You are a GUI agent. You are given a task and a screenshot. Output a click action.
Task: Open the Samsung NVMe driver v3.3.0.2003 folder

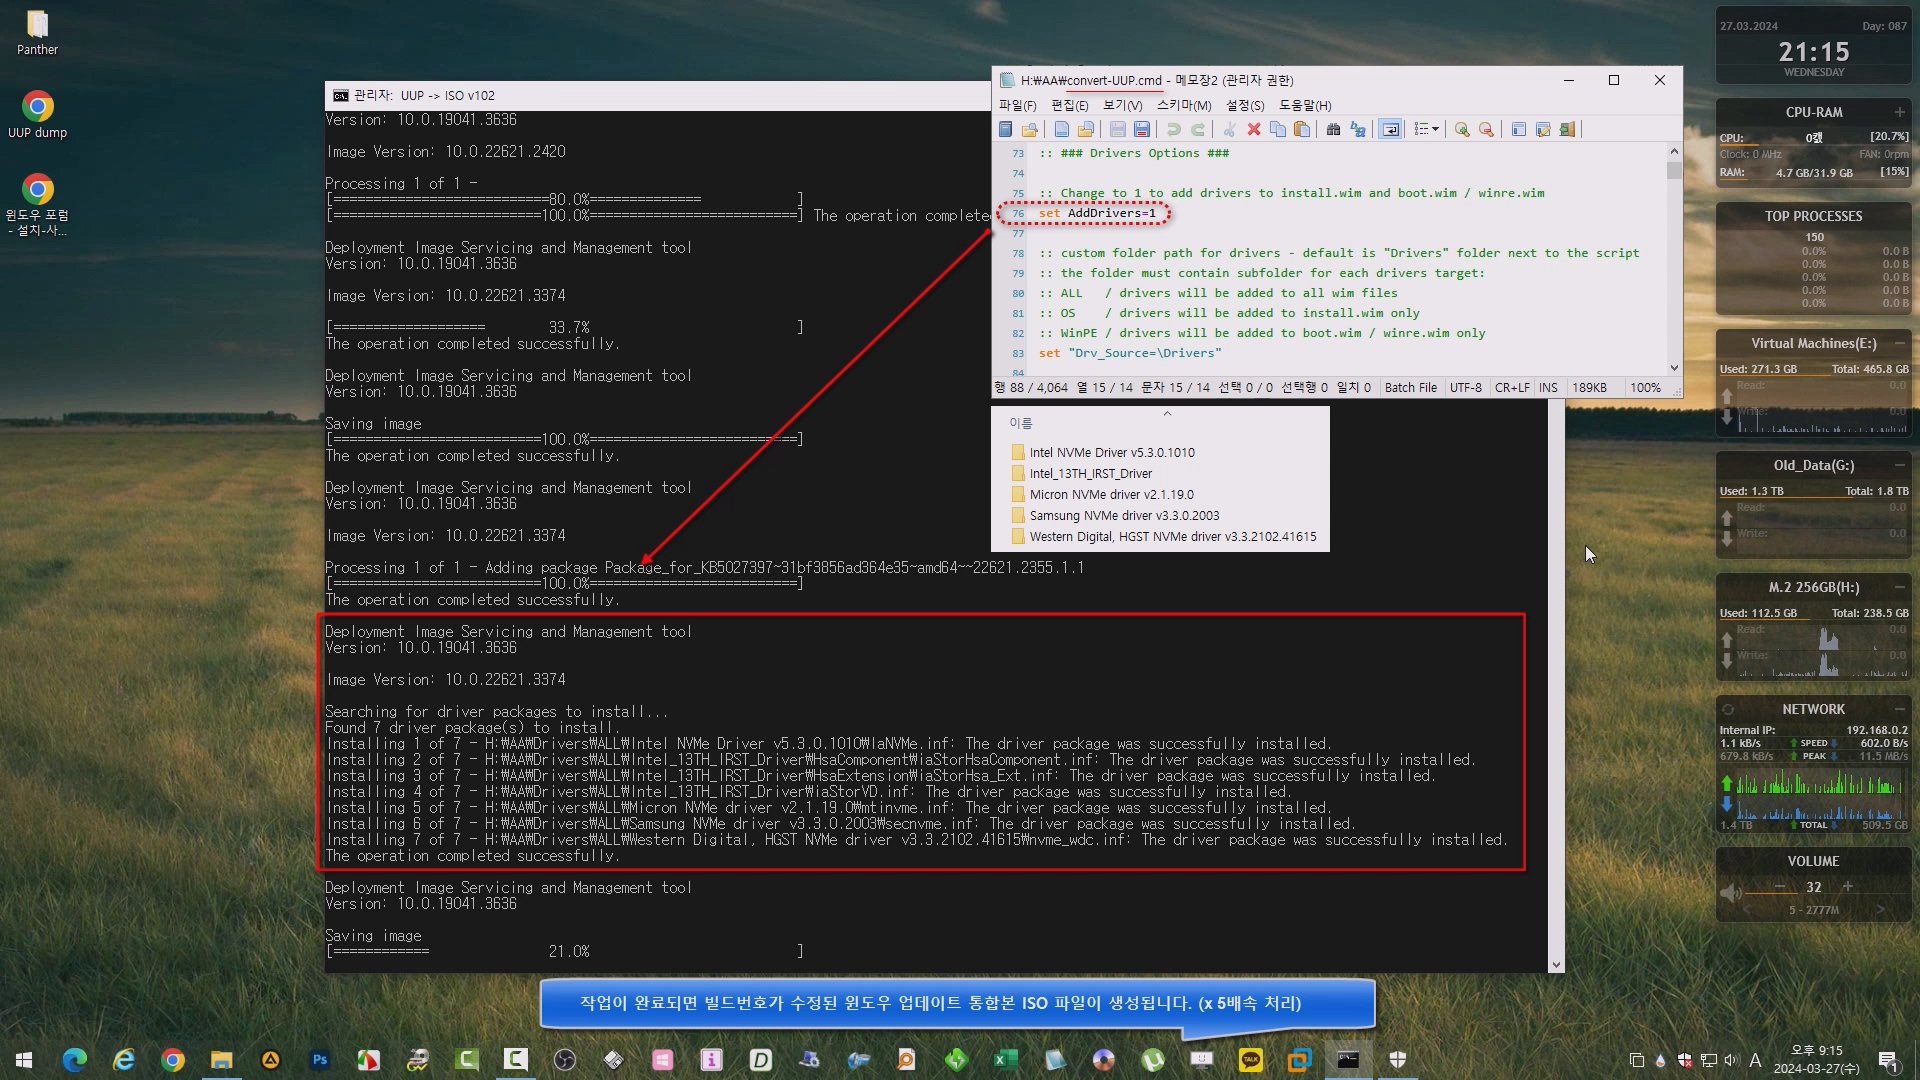(x=1124, y=515)
